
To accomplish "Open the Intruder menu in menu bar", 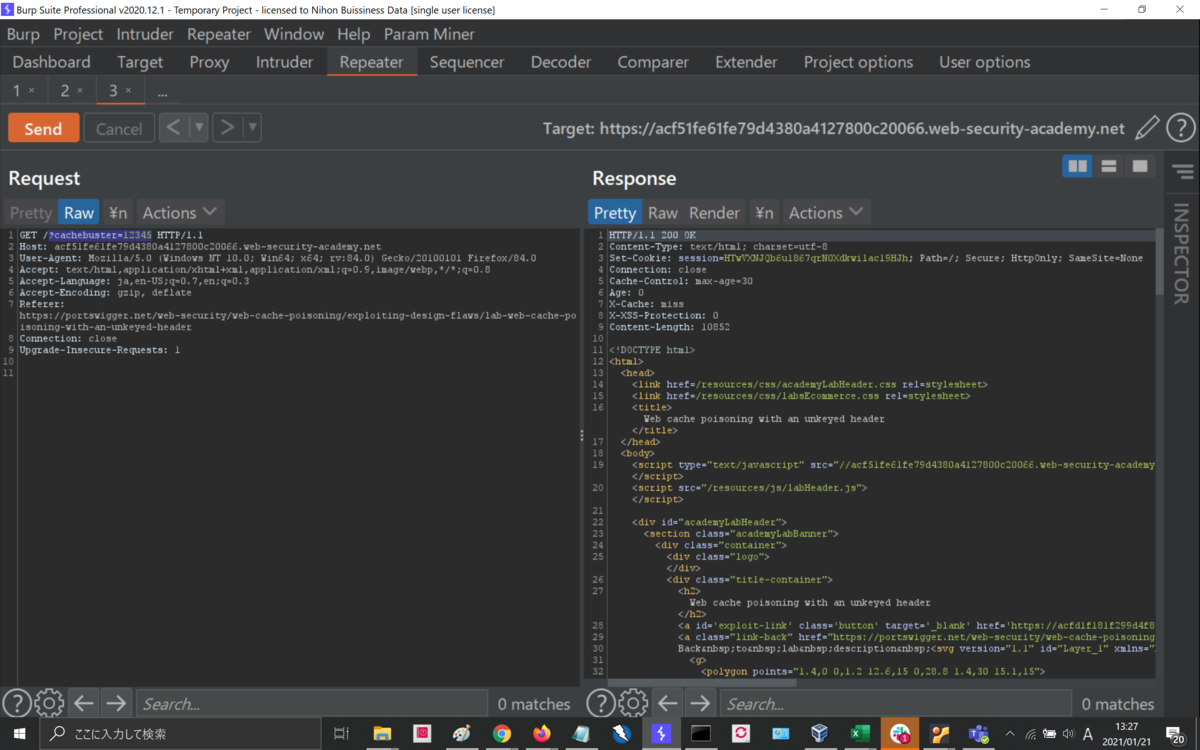I will [x=145, y=34].
